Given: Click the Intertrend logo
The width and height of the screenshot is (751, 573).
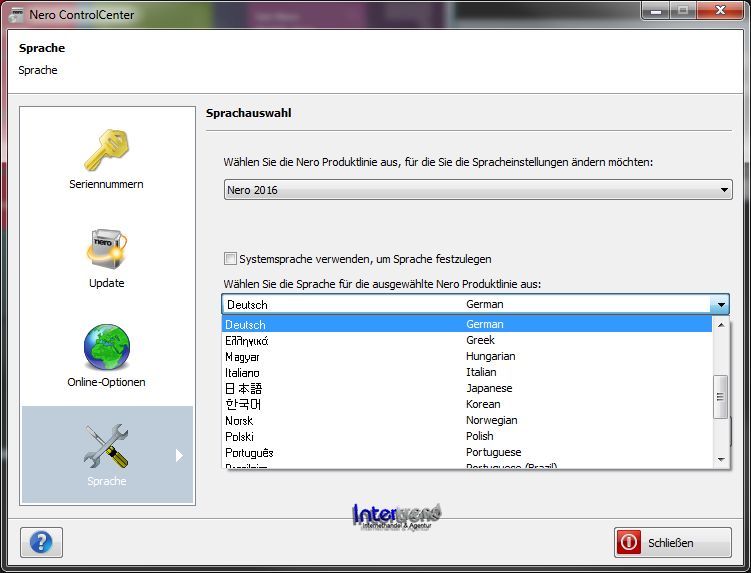Looking at the screenshot, I should click(x=396, y=515).
